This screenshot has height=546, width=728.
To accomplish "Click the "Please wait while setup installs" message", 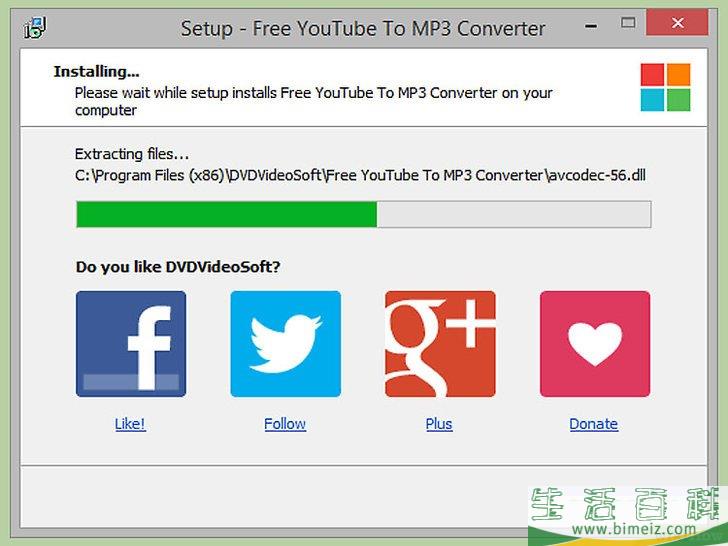I will pos(313,101).
